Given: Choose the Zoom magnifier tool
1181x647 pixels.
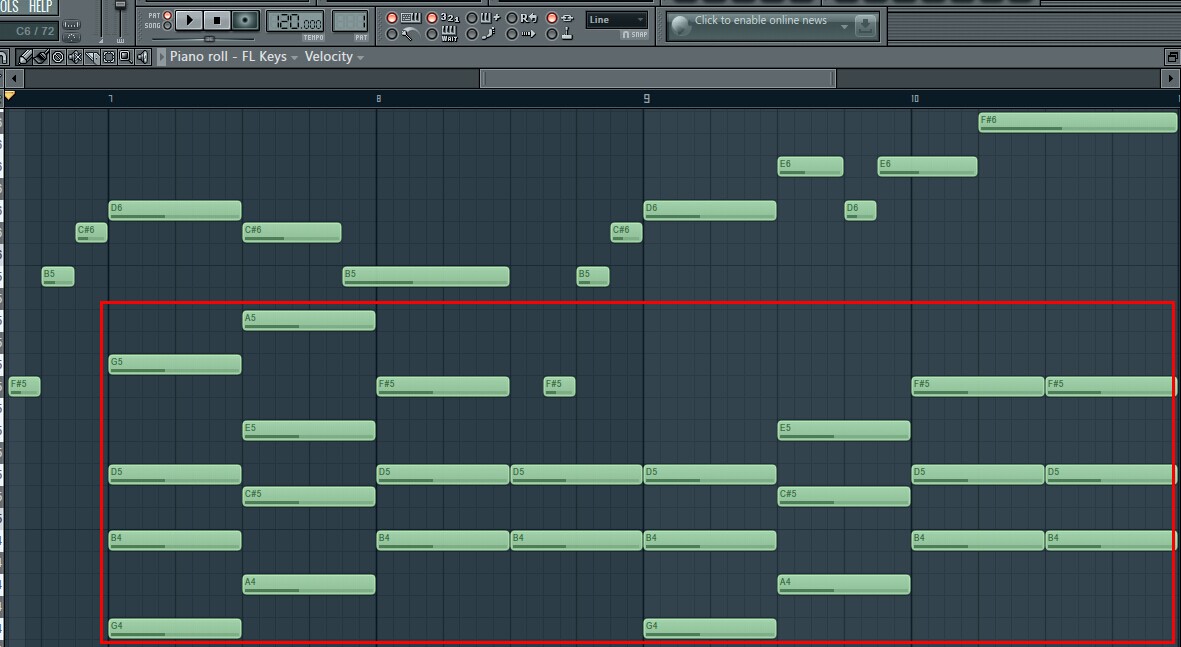Looking at the screenshot, I should point(126,56).
